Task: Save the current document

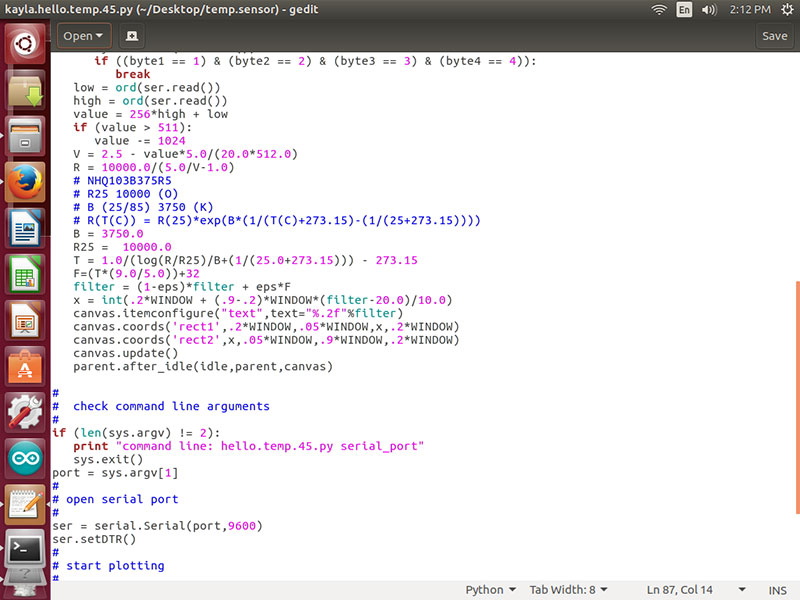Action: [774, 36]
